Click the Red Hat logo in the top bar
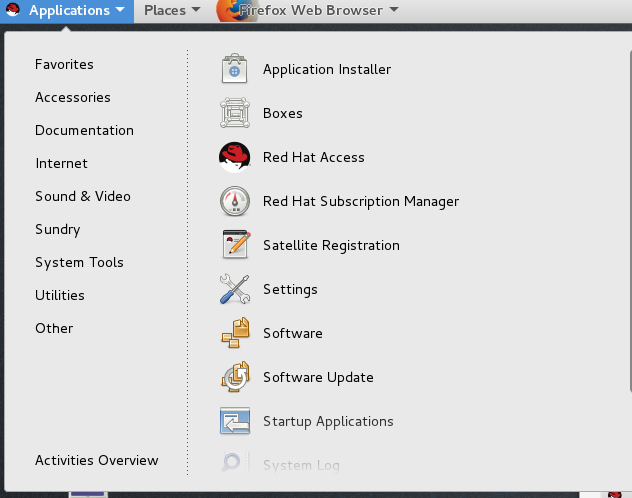 tap(13, 10)
